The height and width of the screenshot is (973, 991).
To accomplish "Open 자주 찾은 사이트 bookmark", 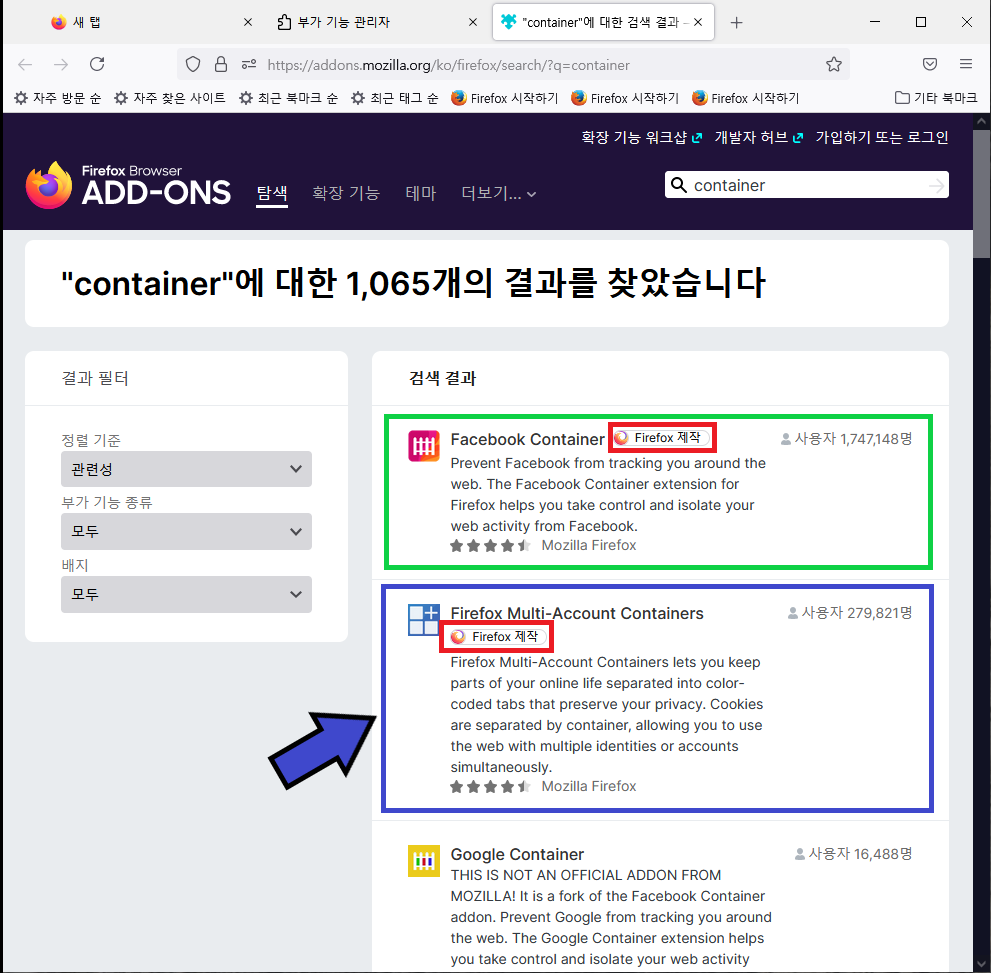I will click(170, 98).
